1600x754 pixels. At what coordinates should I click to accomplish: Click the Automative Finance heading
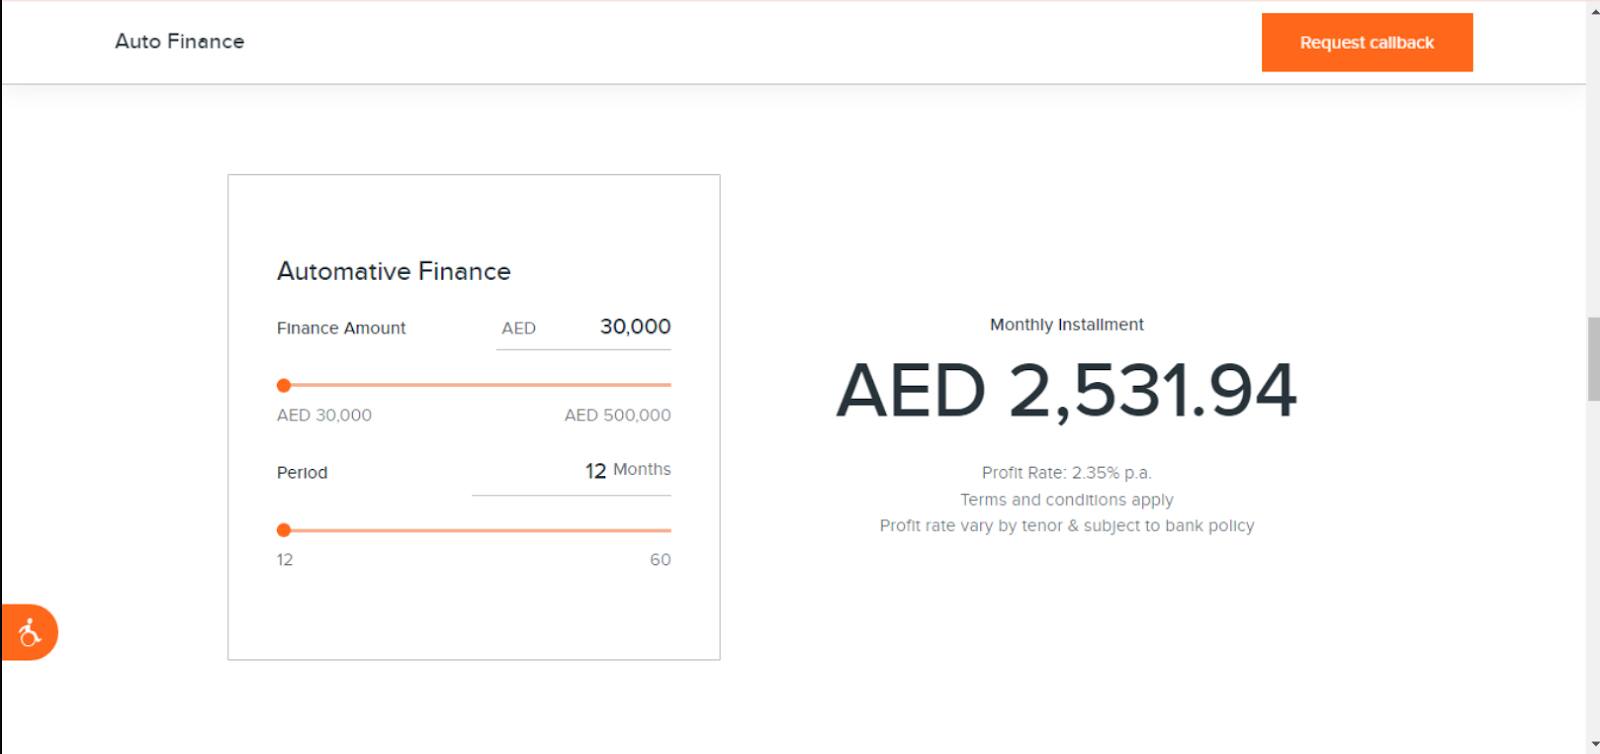point(394,271)
